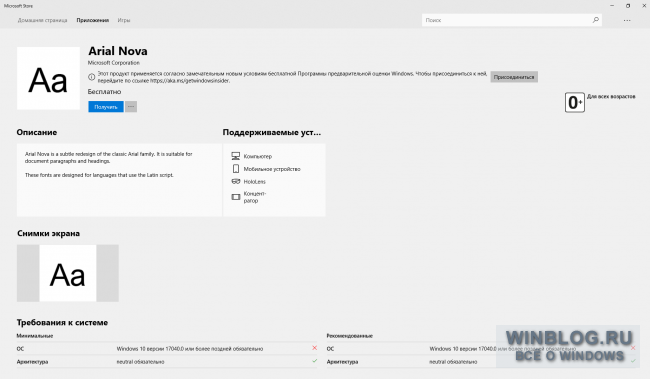The width and height of the screenshot is (650, 379).
Task: Click the green check for minimum architecture
Action: (315, 361)
